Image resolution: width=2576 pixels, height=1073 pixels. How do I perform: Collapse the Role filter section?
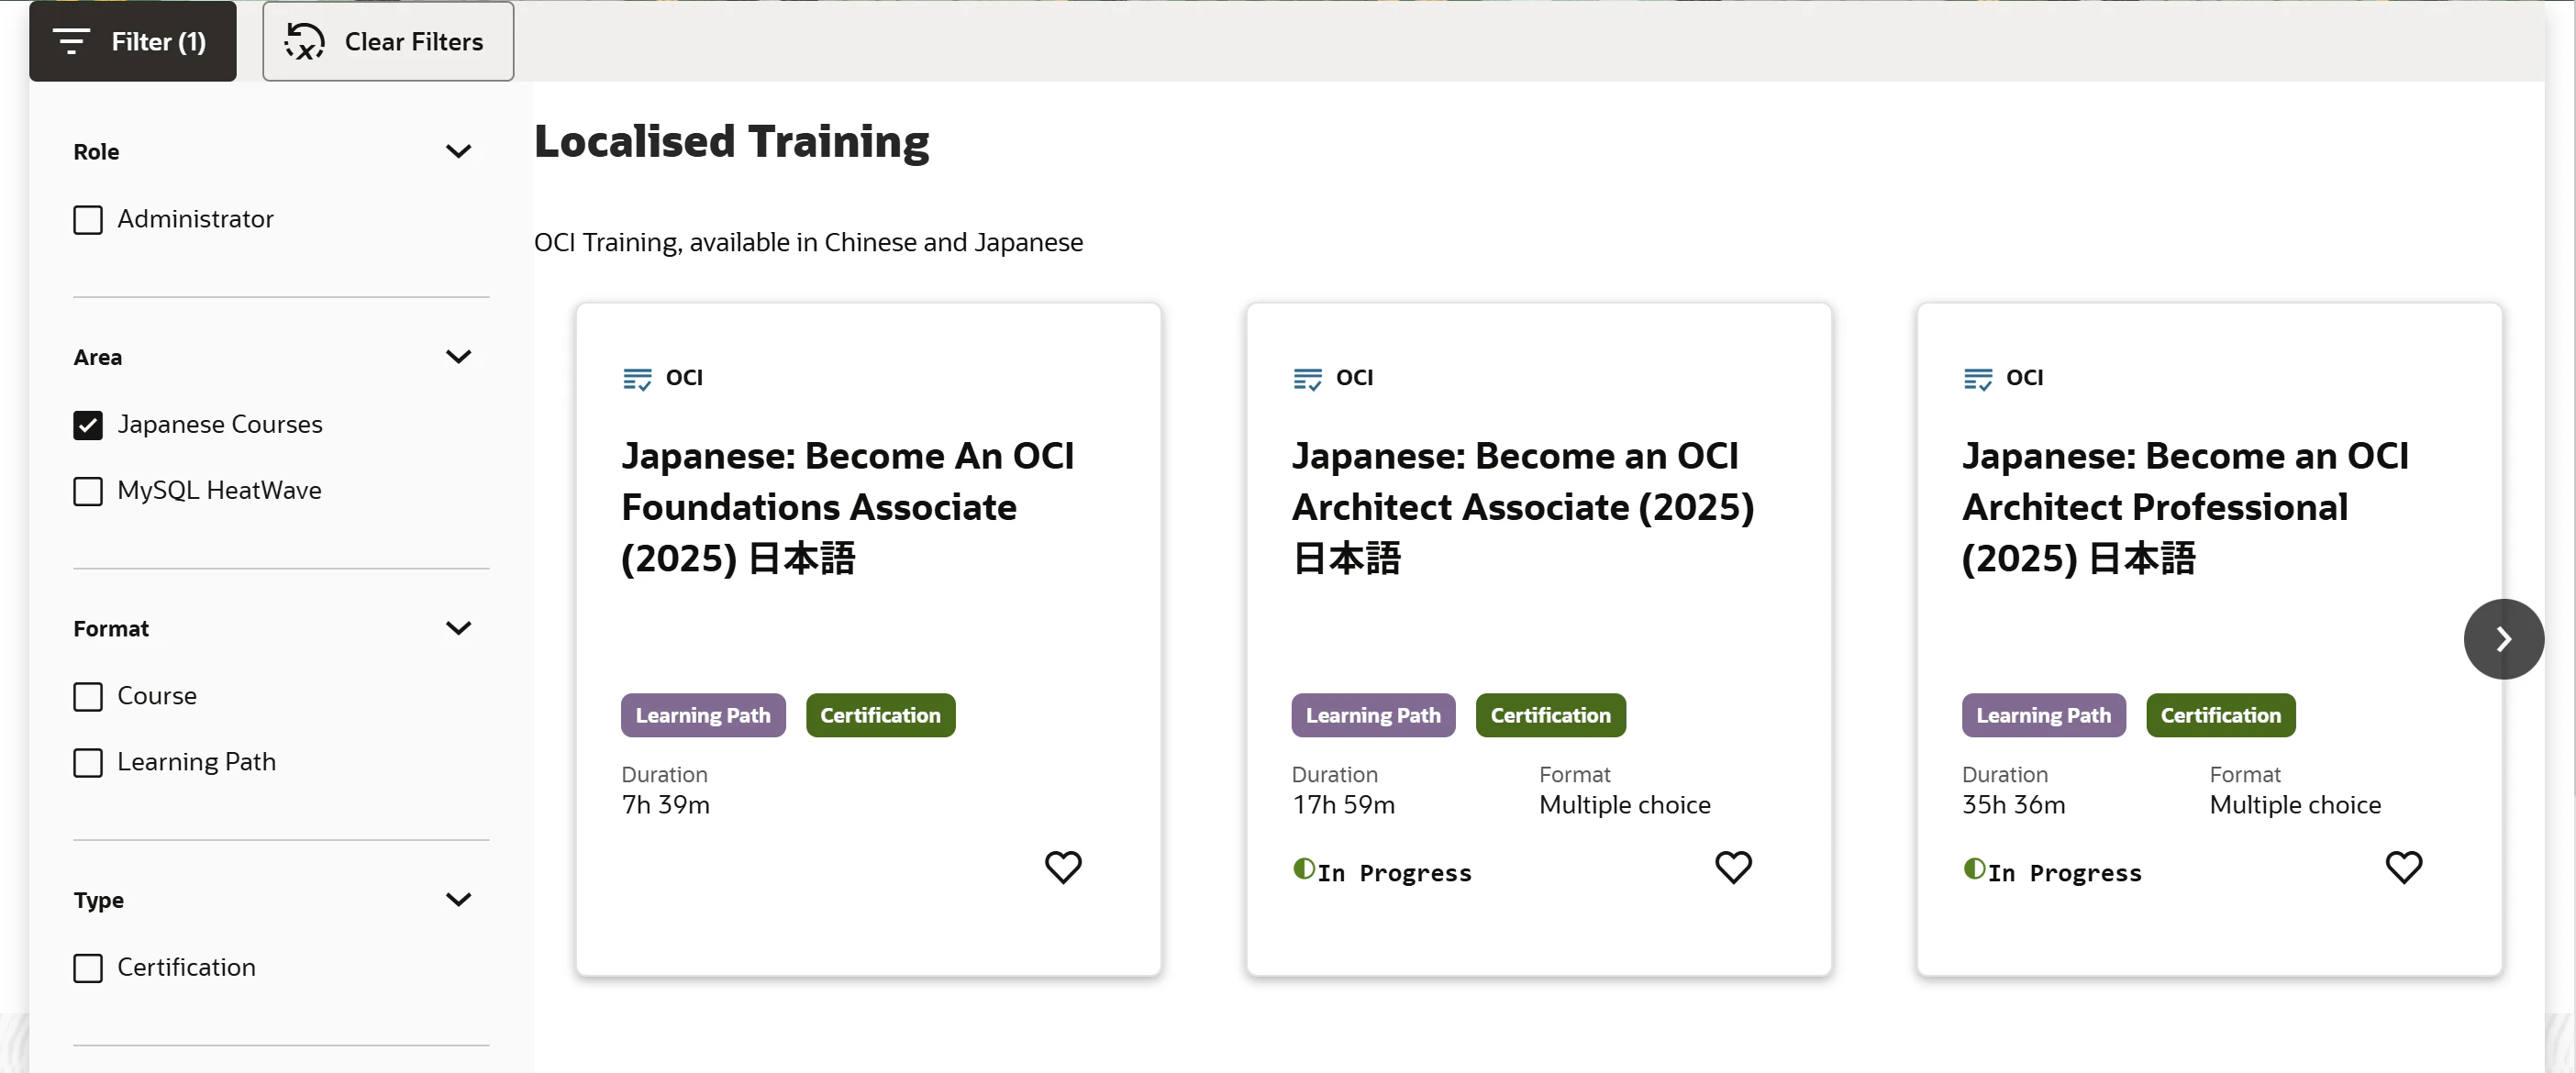coord(458,152)
